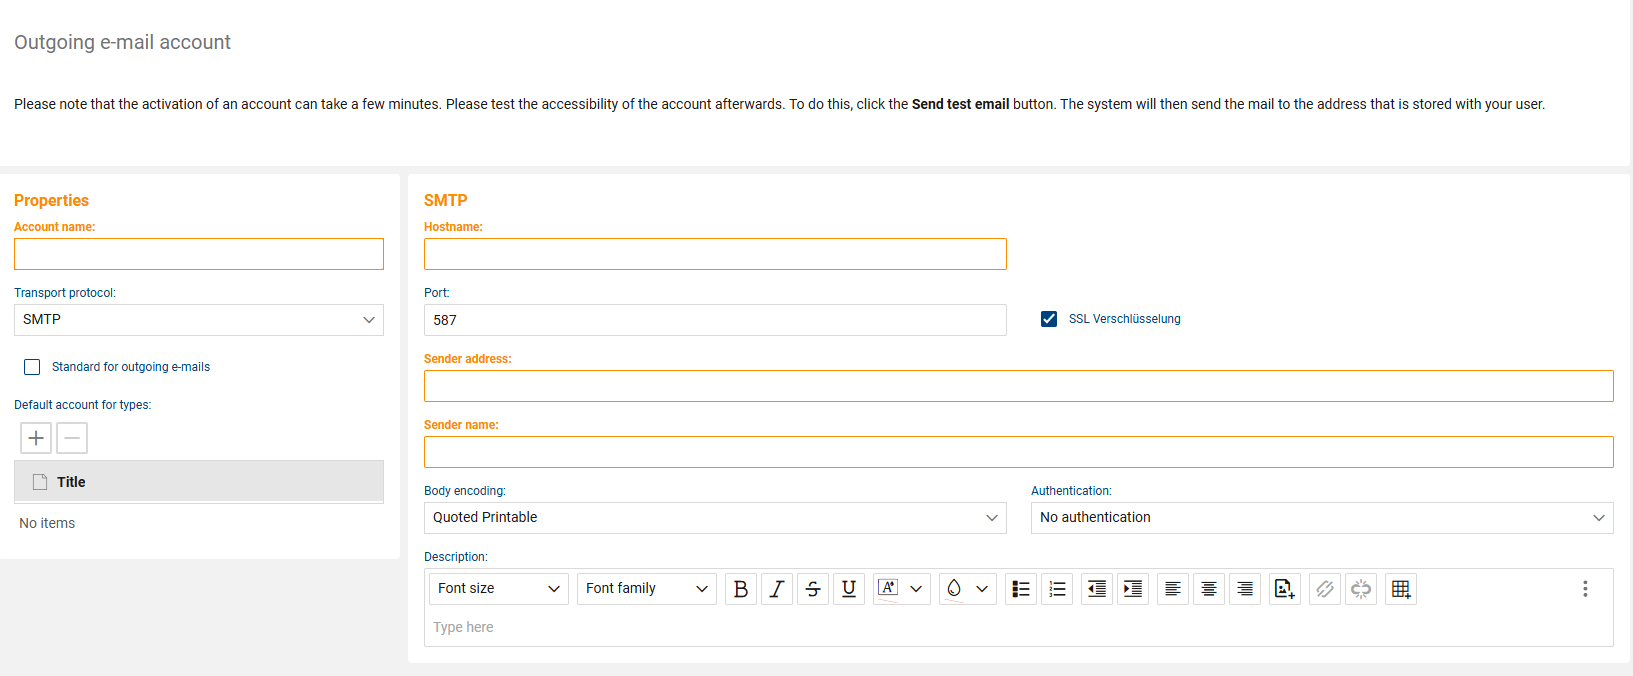Image resolution: width=1633 pixels, height=676 pixels.
Task: Open font color dropdown arrow
Action: [916, 589]
